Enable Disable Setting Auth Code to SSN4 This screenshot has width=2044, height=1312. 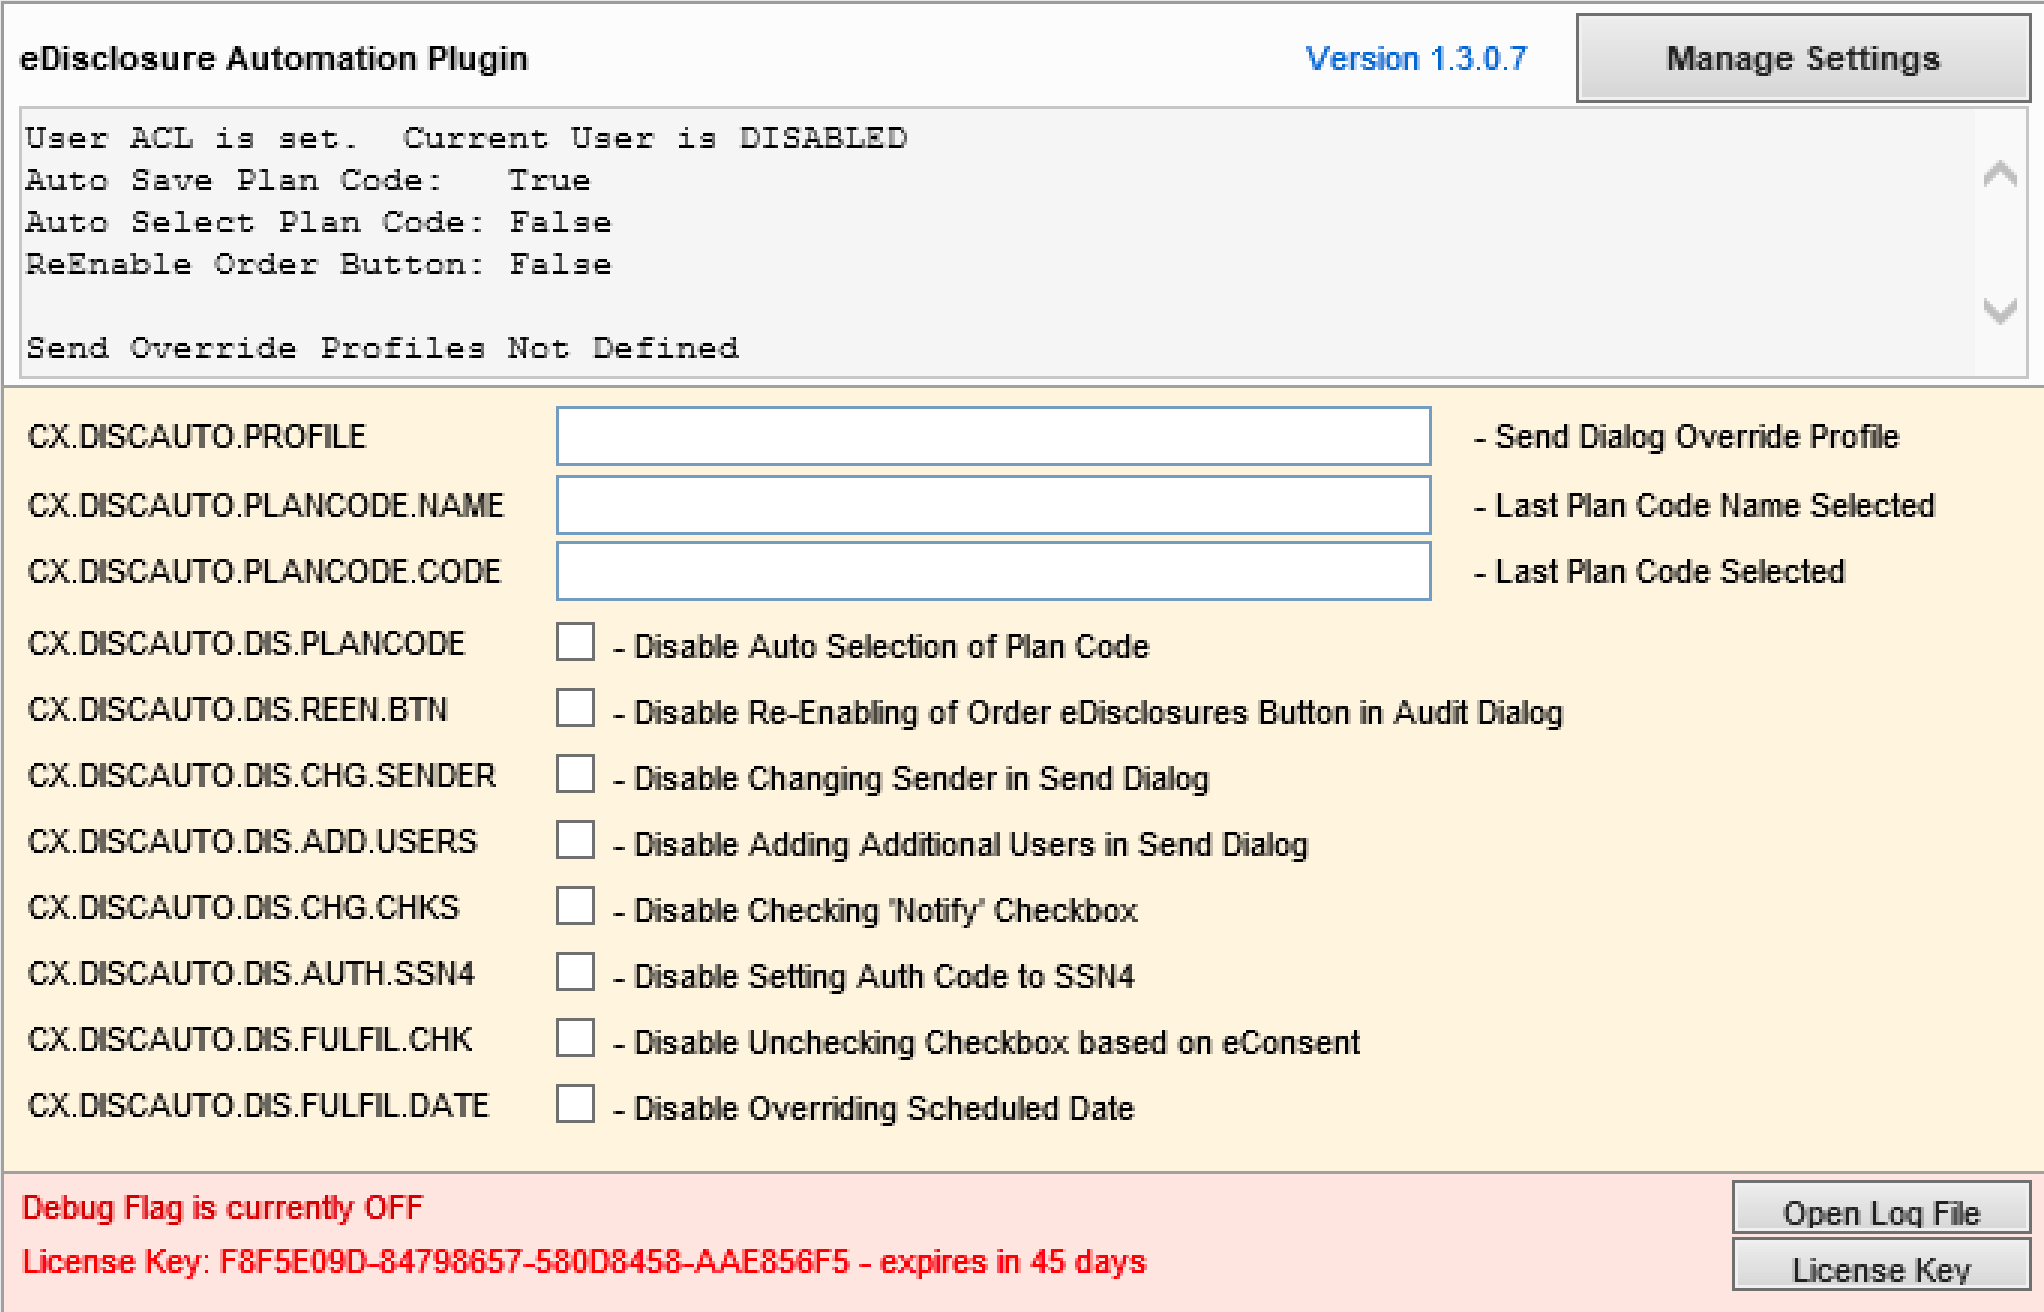(x=576, y=973)
